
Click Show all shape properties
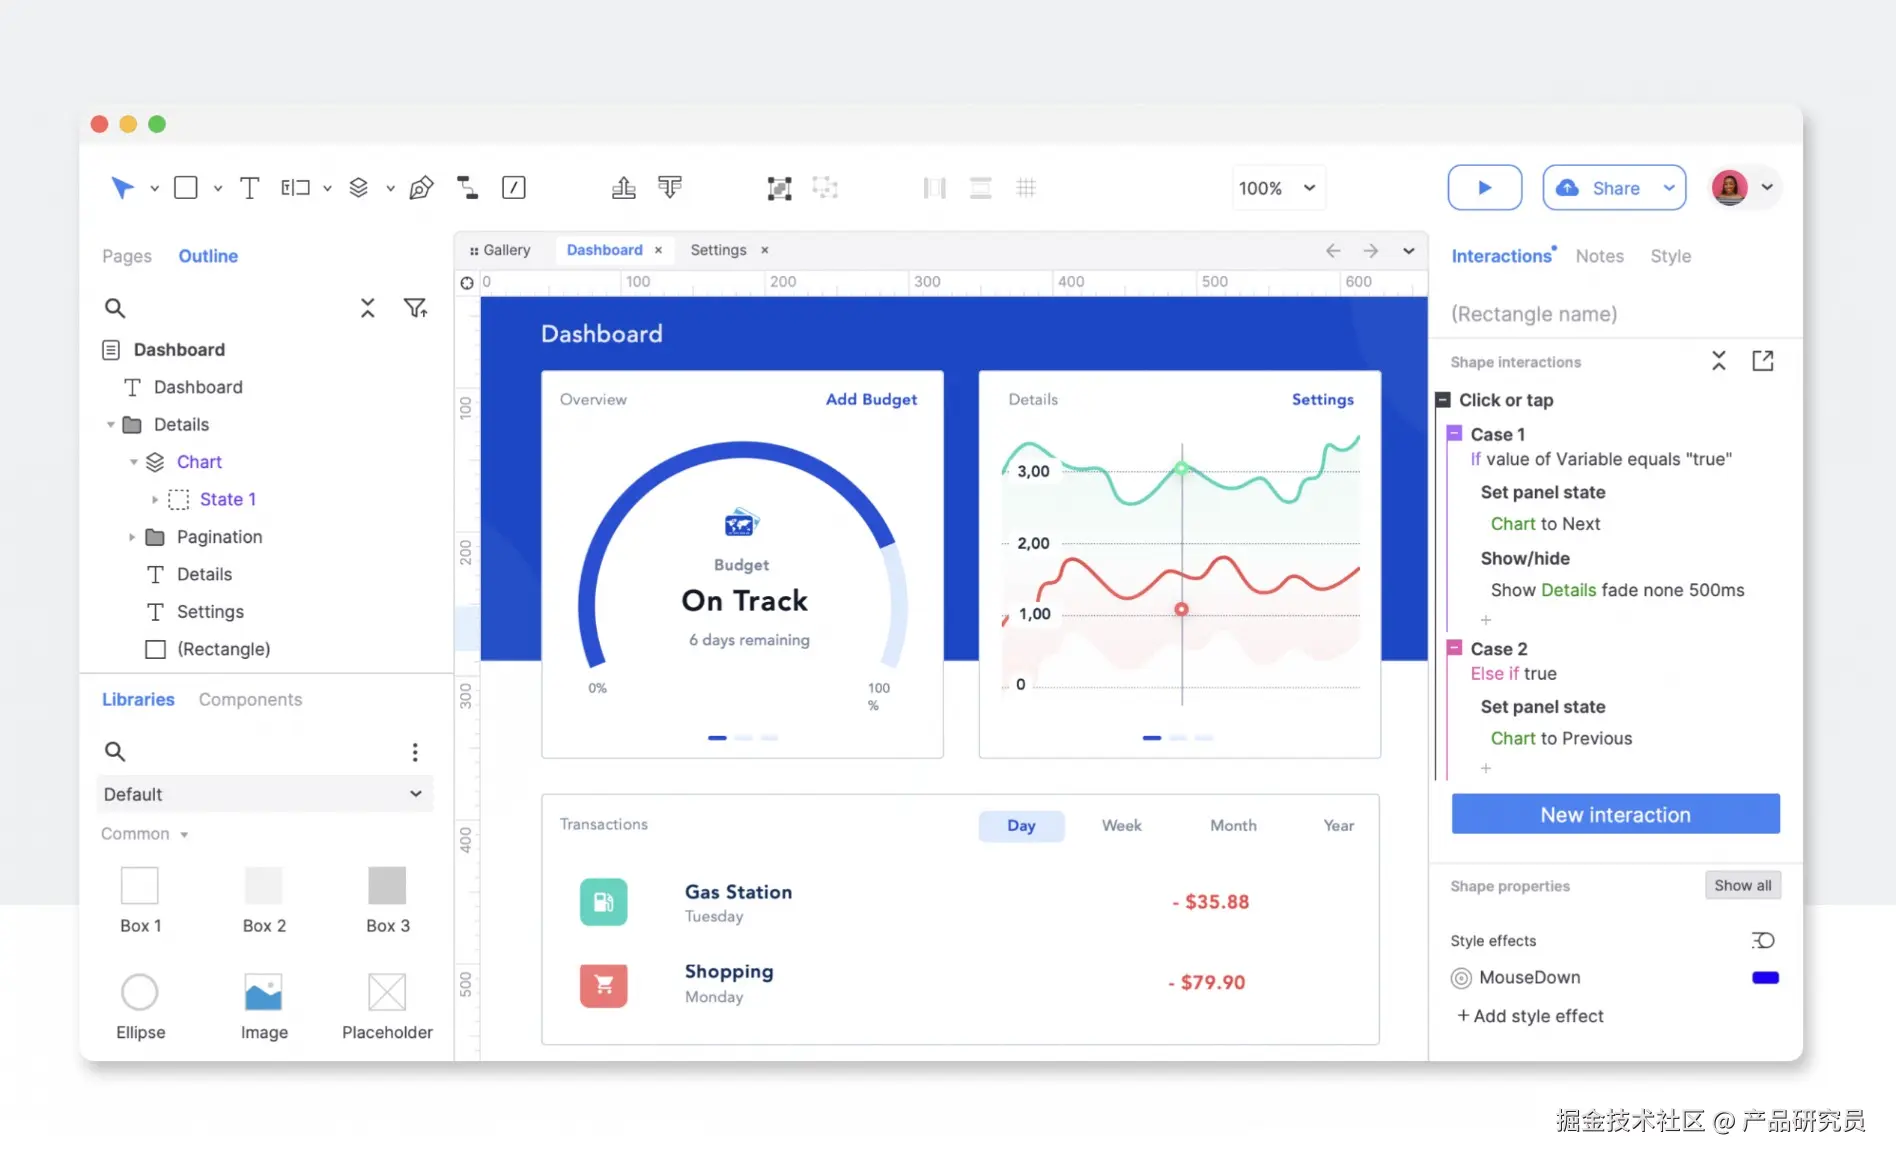[1742, 885]
